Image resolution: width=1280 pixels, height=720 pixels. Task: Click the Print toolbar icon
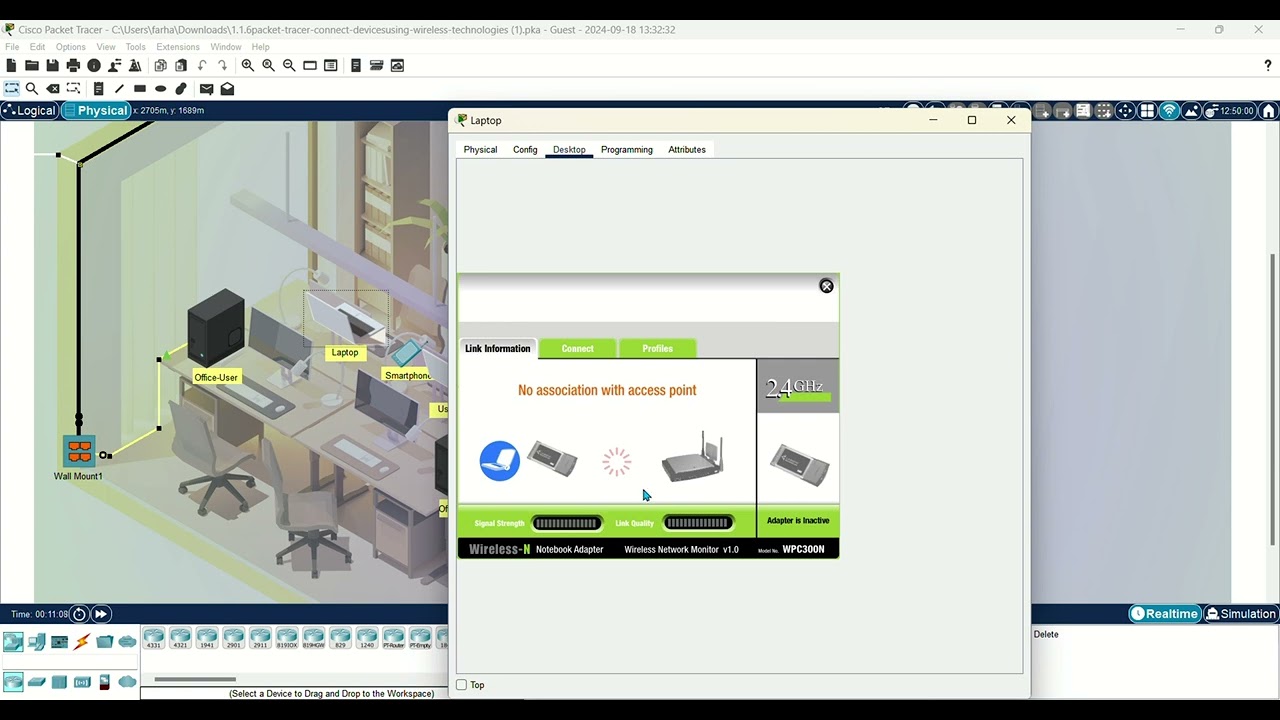[73, 65]
